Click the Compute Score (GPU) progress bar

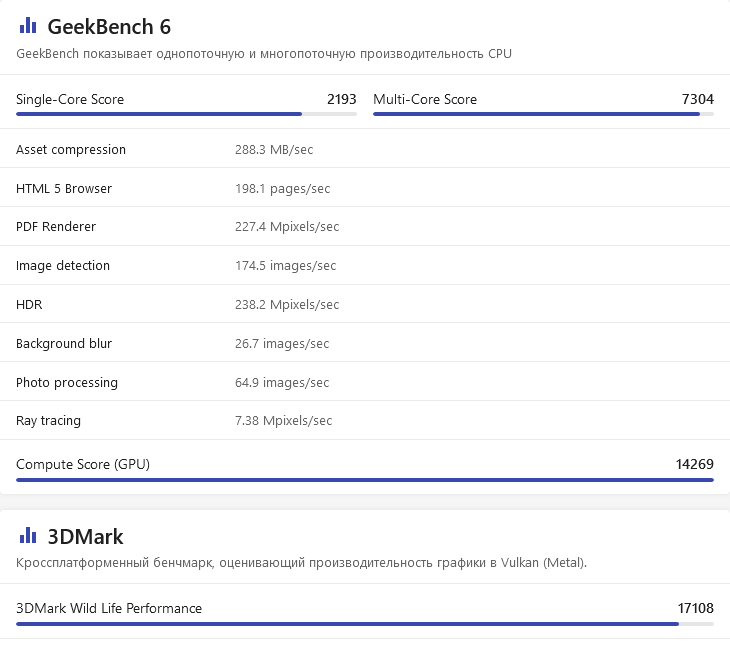pos(365,480)
